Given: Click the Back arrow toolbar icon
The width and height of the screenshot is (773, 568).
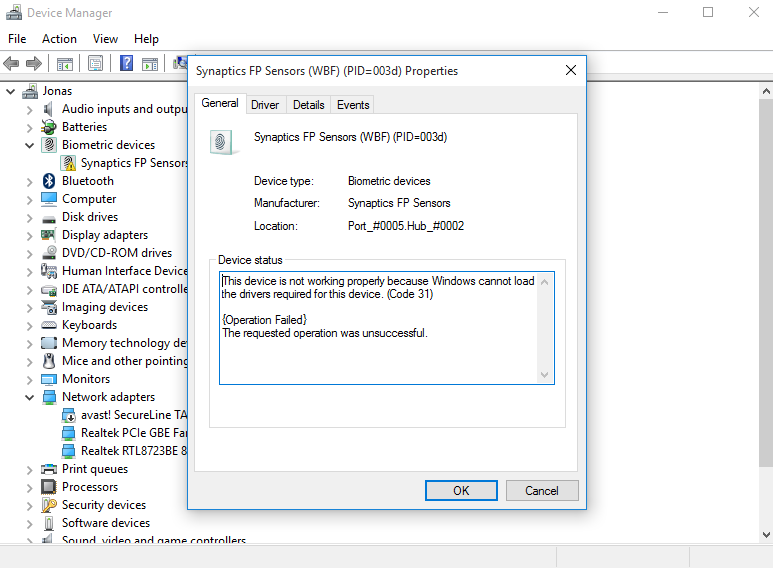Looking at the screenshot, I should pyautogui.click(x=11, y=63).
